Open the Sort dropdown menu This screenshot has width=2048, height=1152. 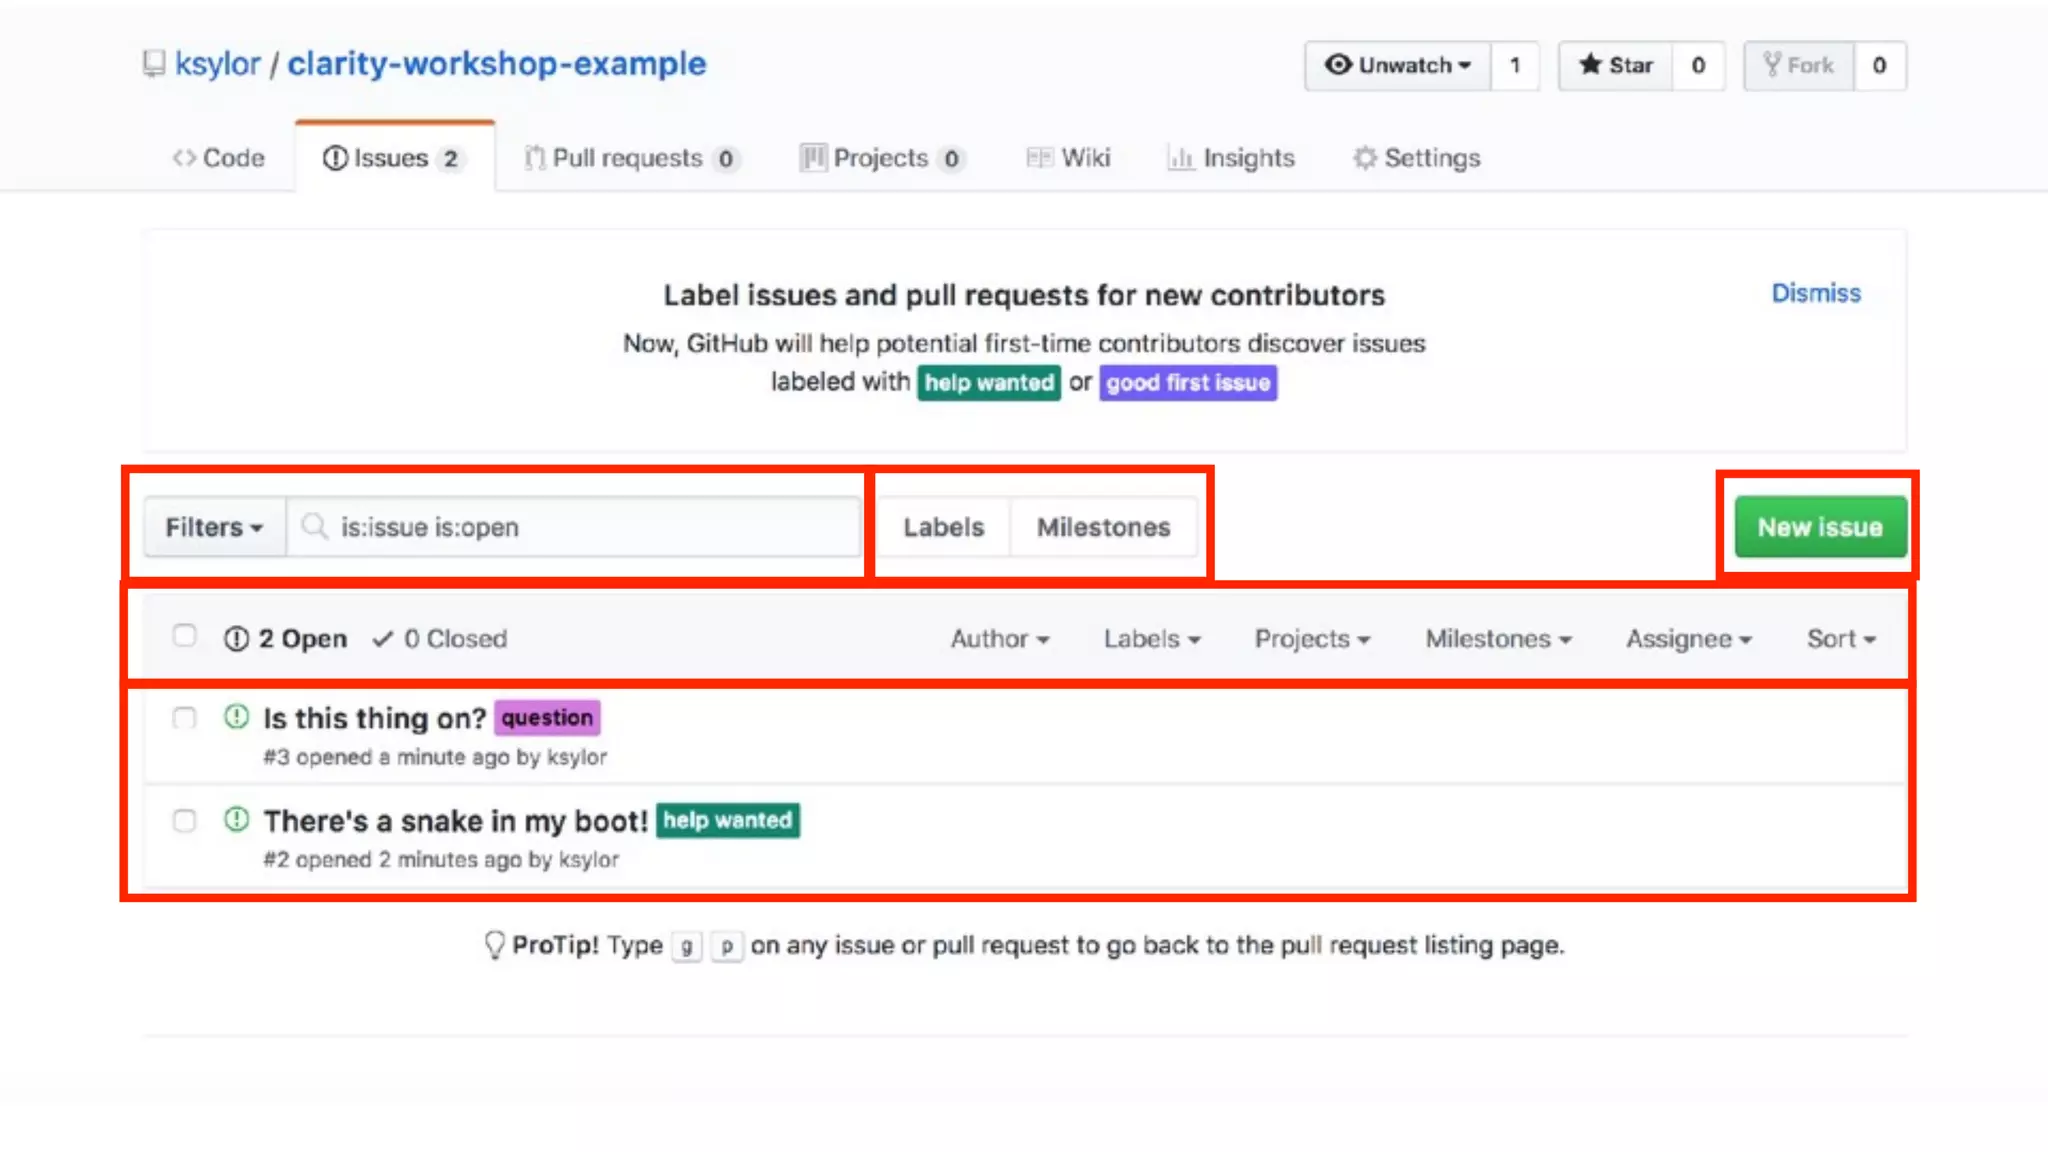pos(1840,638)
